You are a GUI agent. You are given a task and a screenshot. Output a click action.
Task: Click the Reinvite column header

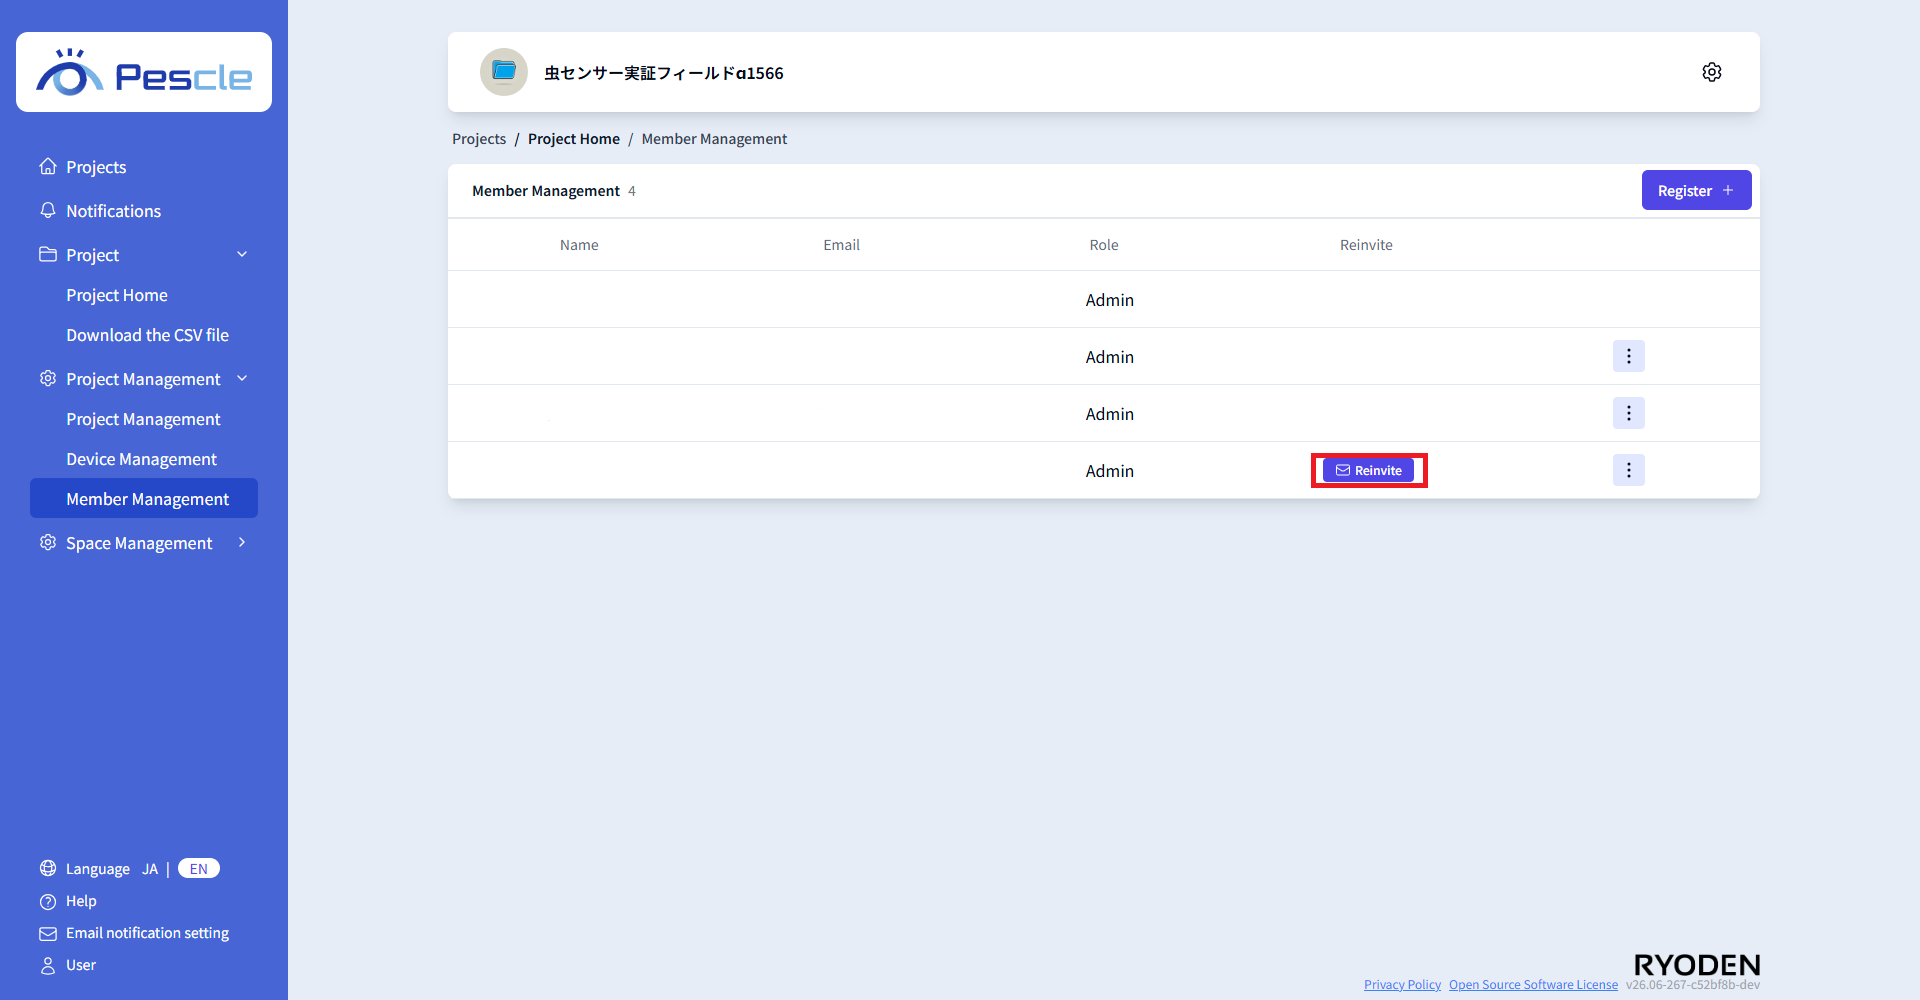coord(1366,245)
